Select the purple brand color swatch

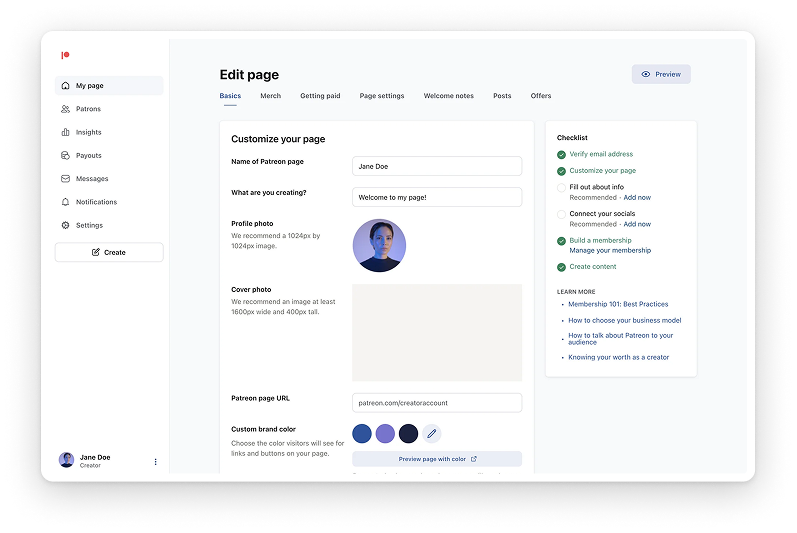click(385, 433)
